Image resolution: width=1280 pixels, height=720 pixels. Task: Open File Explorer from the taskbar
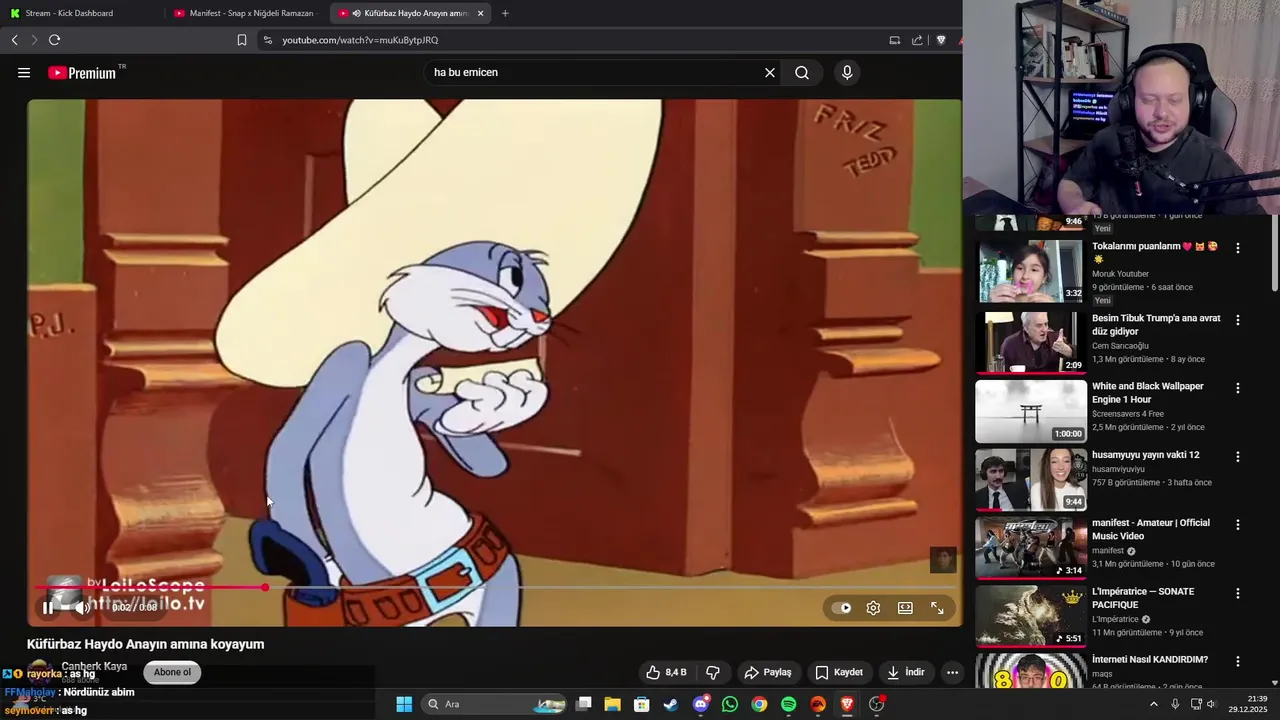point(612,704)
